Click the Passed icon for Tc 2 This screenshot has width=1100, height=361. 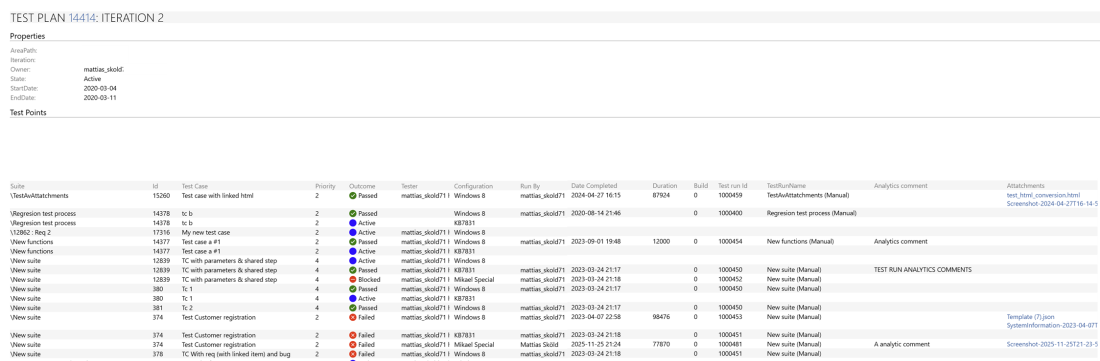pos(353,308)
